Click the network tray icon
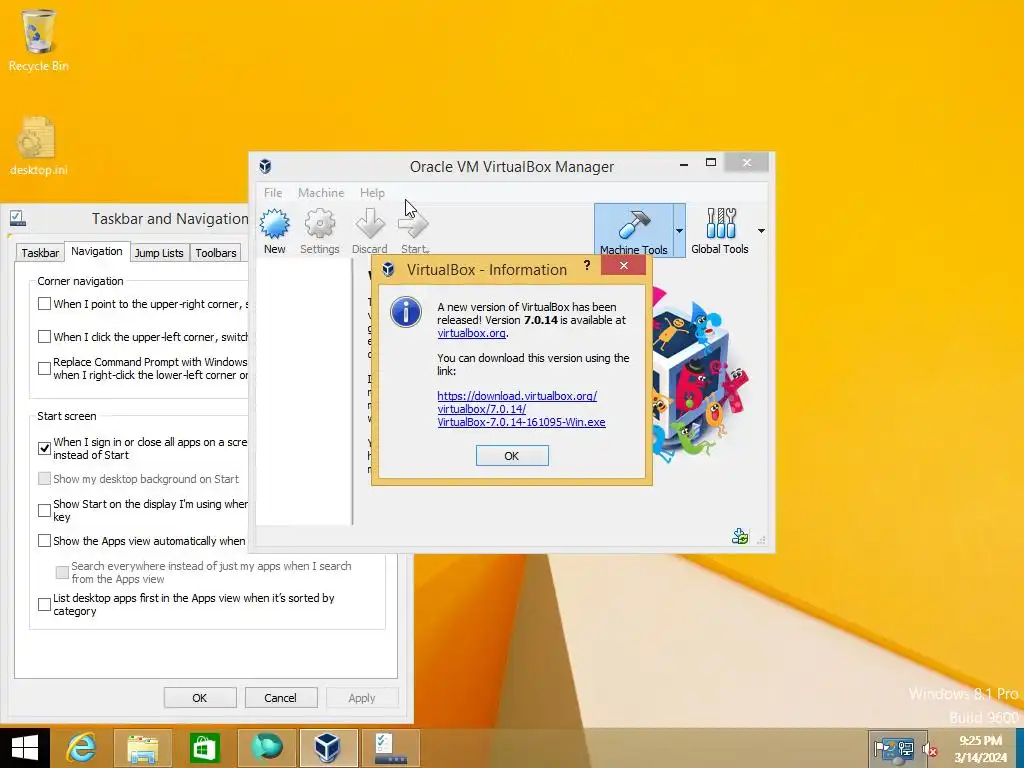Image resolution: width=1024 pixels, height=768 pixels. (x=906, y=748)
